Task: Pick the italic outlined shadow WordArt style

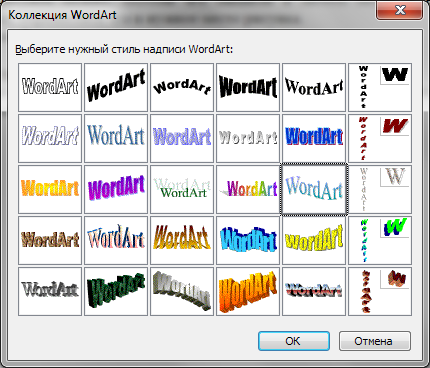Action: 50,138
